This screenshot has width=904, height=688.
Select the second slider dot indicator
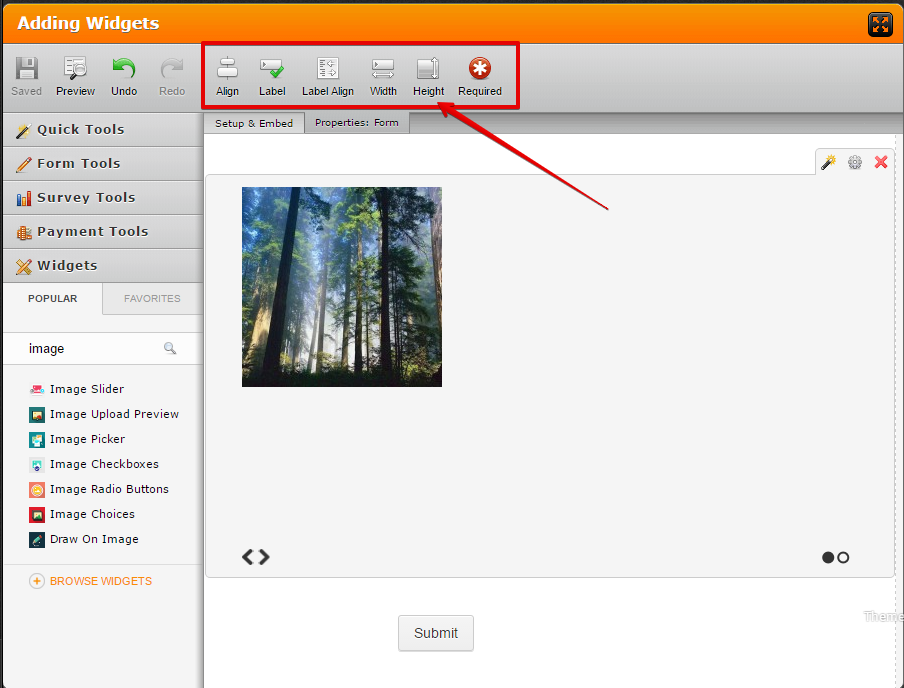pos(843,558)
